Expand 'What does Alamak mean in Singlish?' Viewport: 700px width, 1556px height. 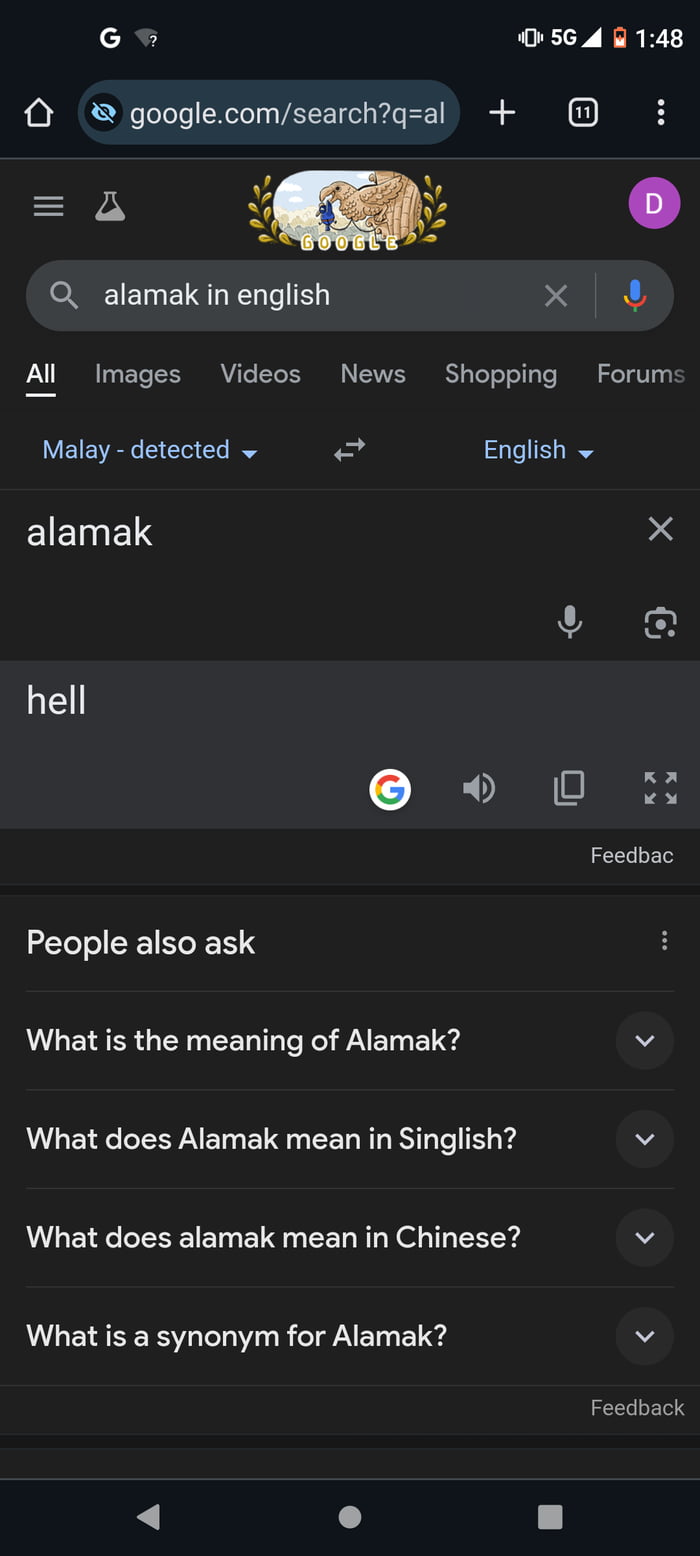click(x=645, y=1139)
